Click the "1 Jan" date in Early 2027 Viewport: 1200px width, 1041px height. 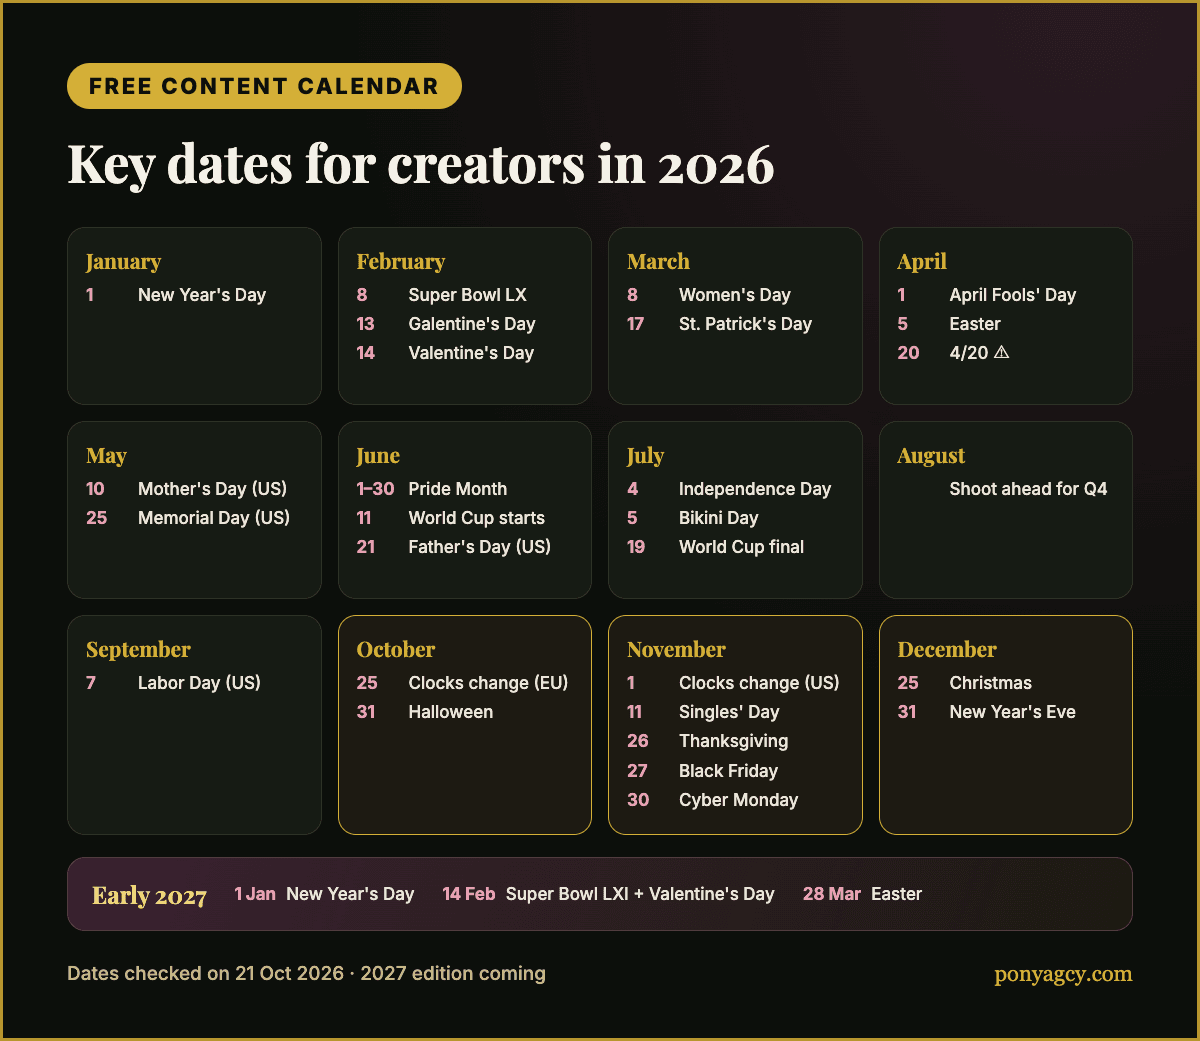click(x=255, y=894)
